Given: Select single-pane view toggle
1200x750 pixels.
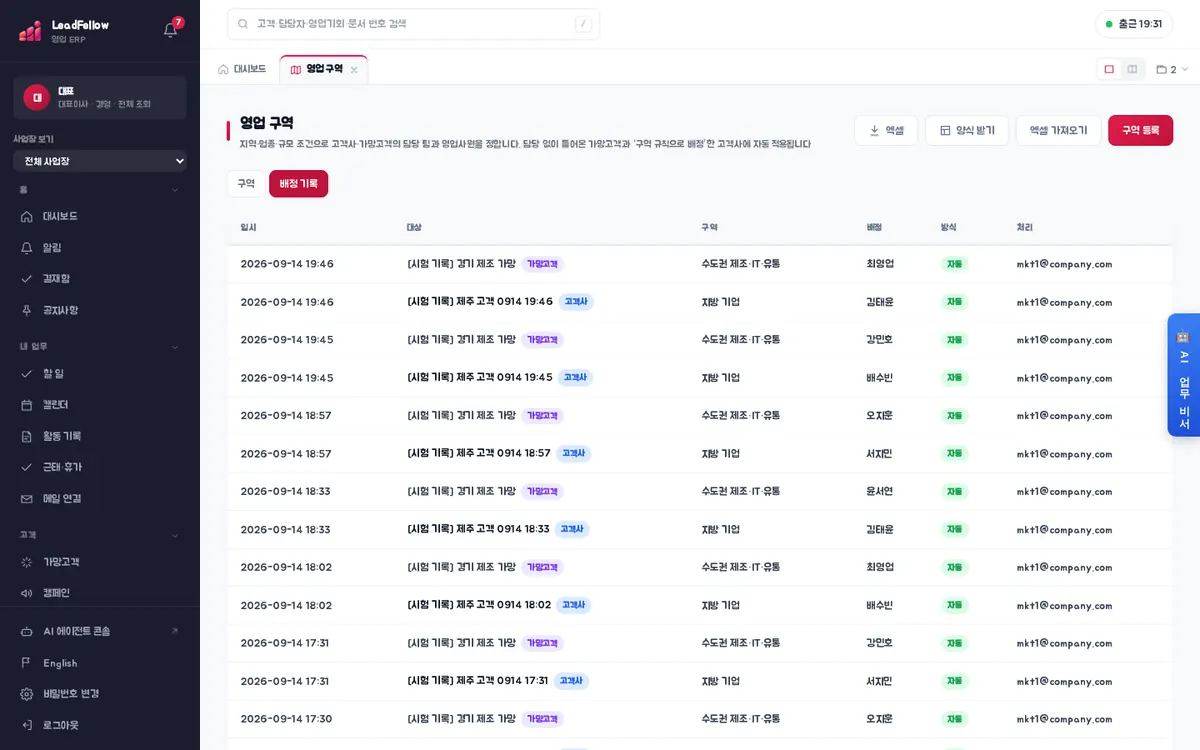Looking at the screenshot, I should point(1109,69).
